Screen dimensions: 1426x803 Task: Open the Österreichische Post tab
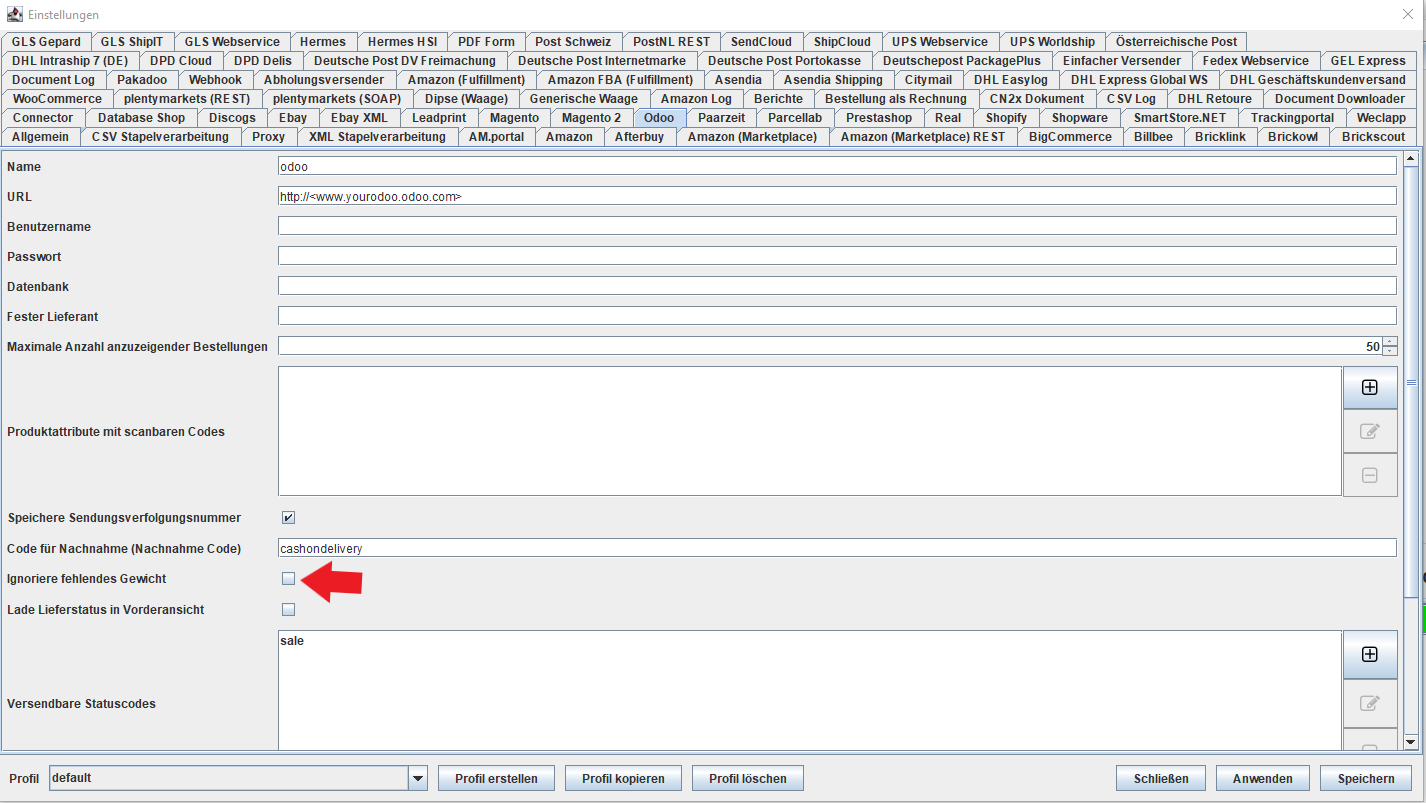pyautogui.click(x=1176, y=42)
